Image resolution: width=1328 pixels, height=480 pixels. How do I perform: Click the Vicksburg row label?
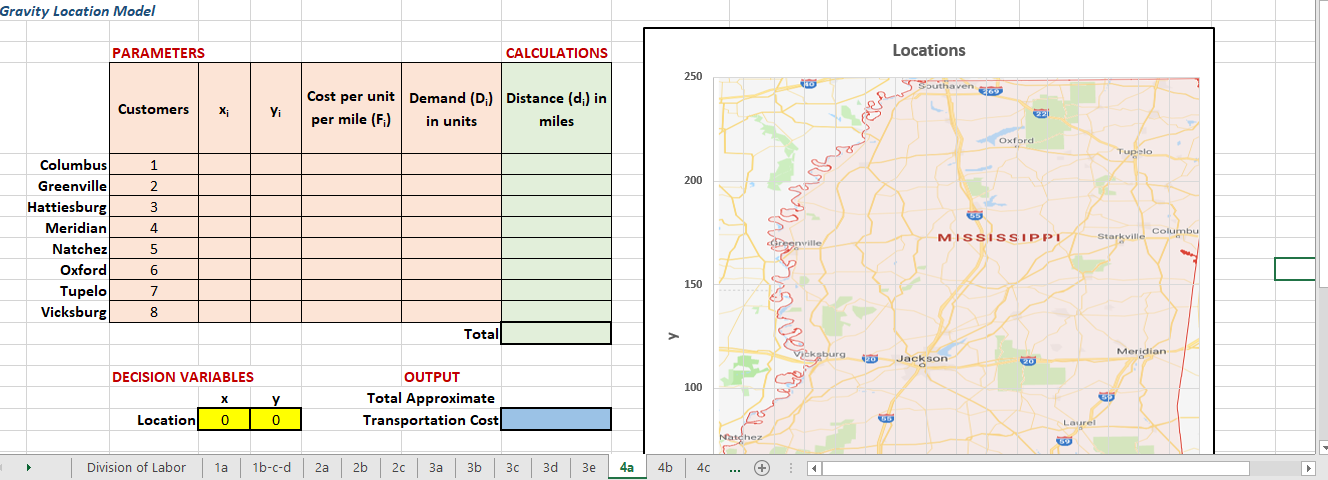[x=75, y=312]
